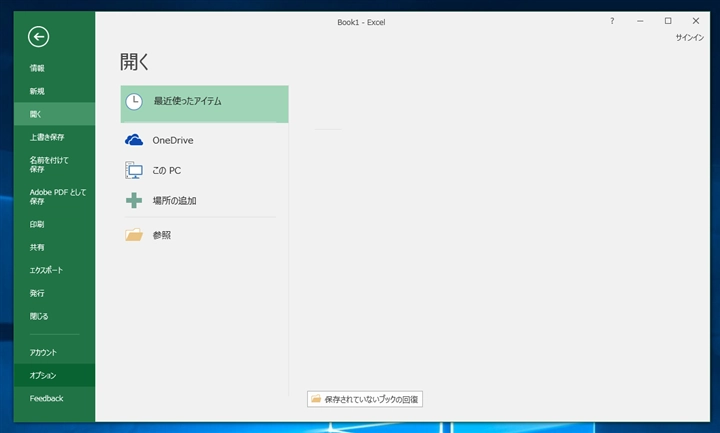This screenshot has width=720, height=433.
Task: Select 開く (Open) in the sidebar
Action: pyautogui.click(x=54, y=114)
